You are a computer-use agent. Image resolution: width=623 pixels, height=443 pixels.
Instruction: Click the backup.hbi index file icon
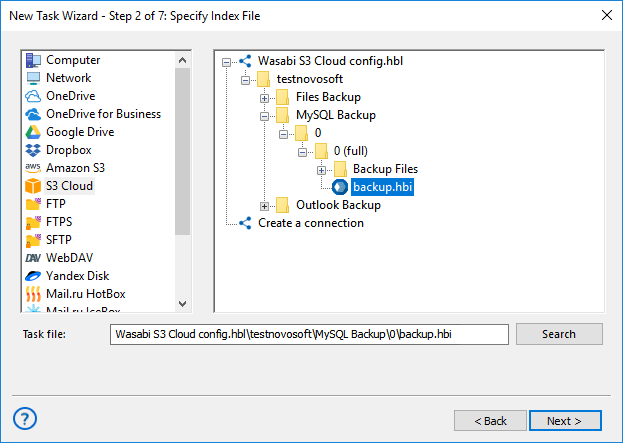(340, 187)
